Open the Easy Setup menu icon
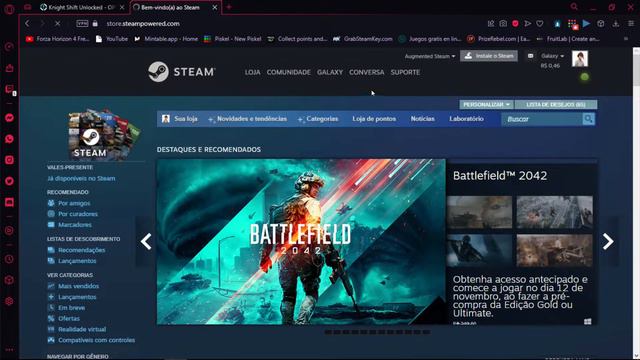The width and height of the screenshot is (640, 360). click(631, 24)
